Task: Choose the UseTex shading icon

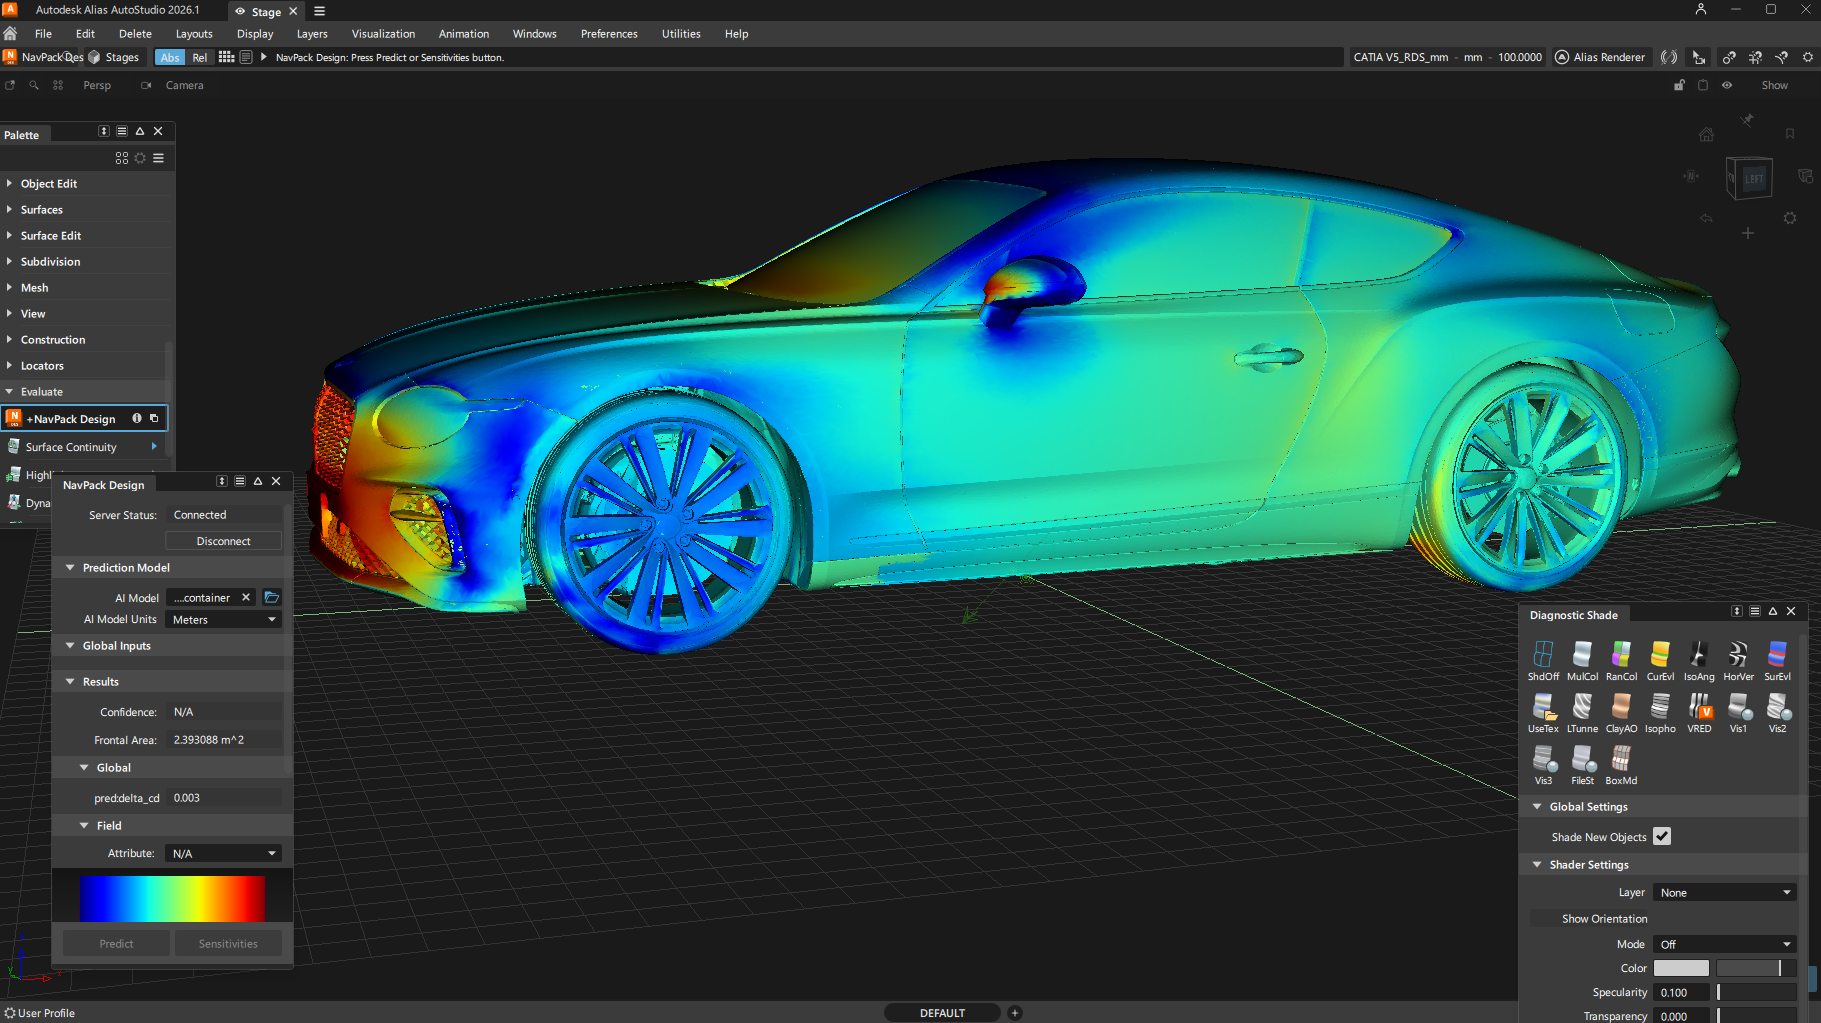Action: tap(1543, 708)
